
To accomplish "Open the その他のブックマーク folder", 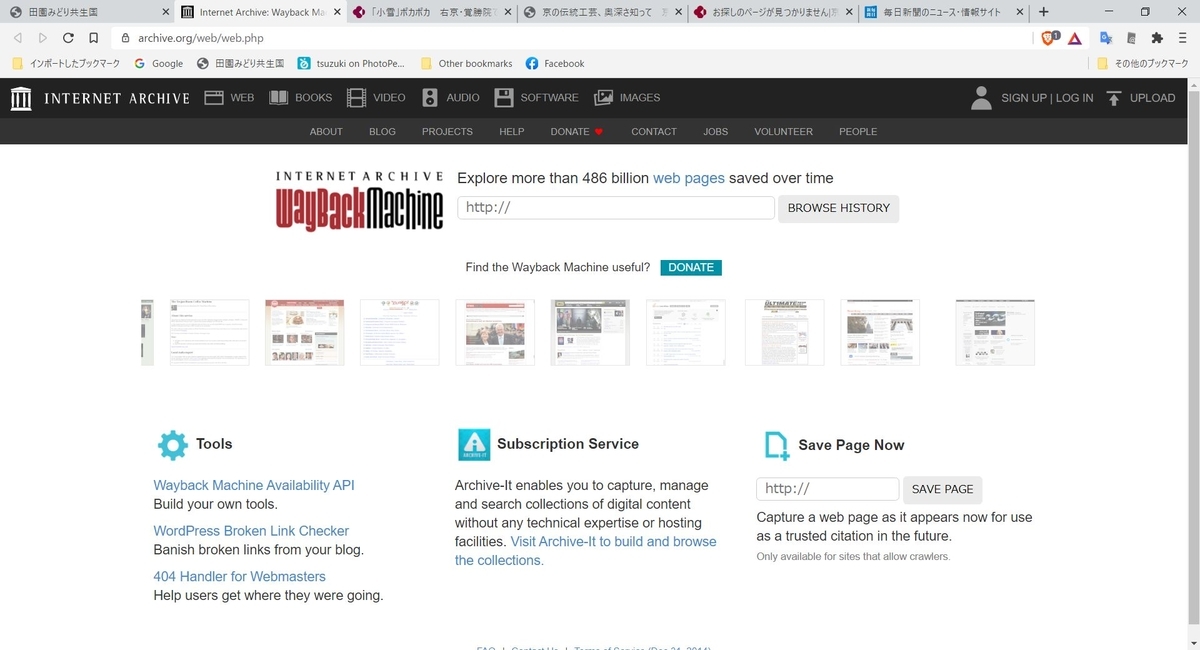I will tap(1143, 63).
